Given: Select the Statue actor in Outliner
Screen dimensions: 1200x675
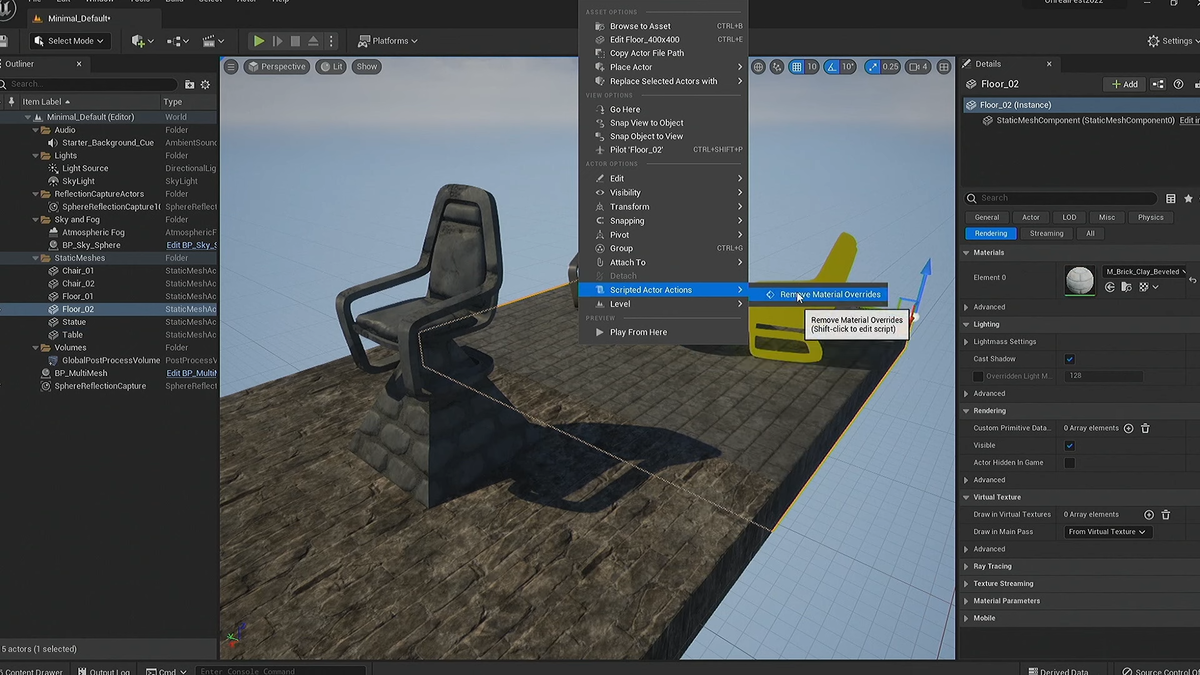Looking at the screenshot, I should (x=74, y=322).
